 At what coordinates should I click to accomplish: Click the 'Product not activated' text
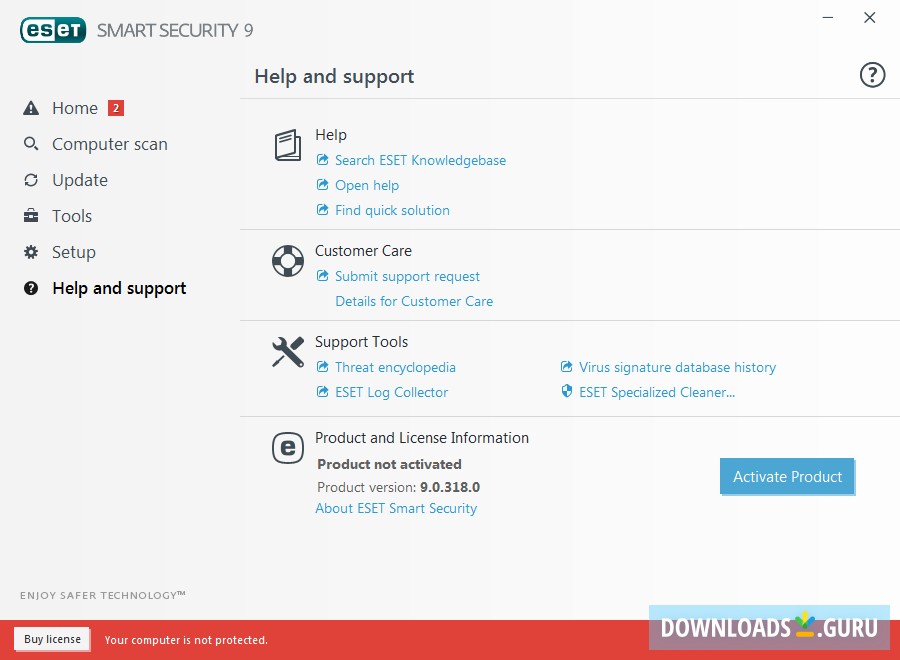(389, 464)
